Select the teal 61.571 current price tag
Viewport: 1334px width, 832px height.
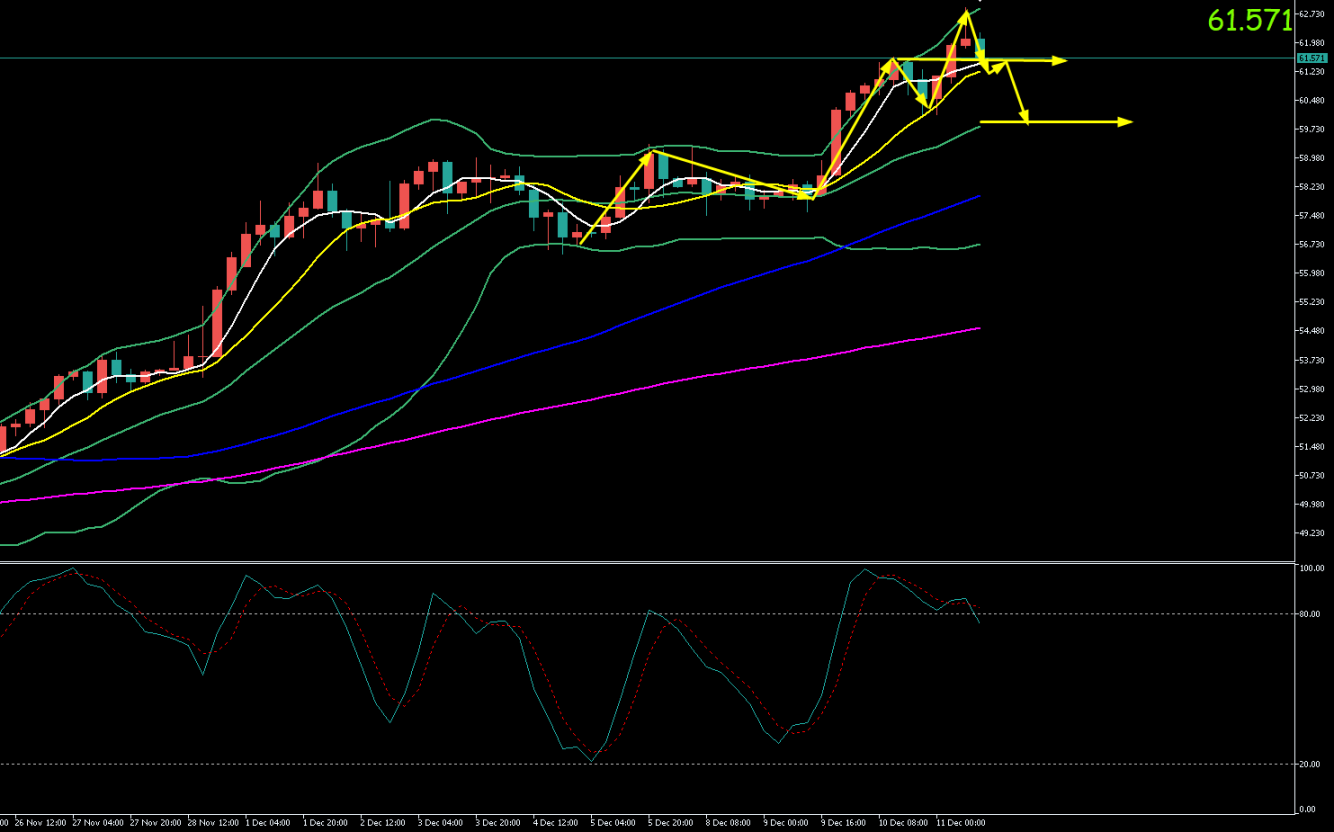pyautogui.click(x=1310, y=58)
